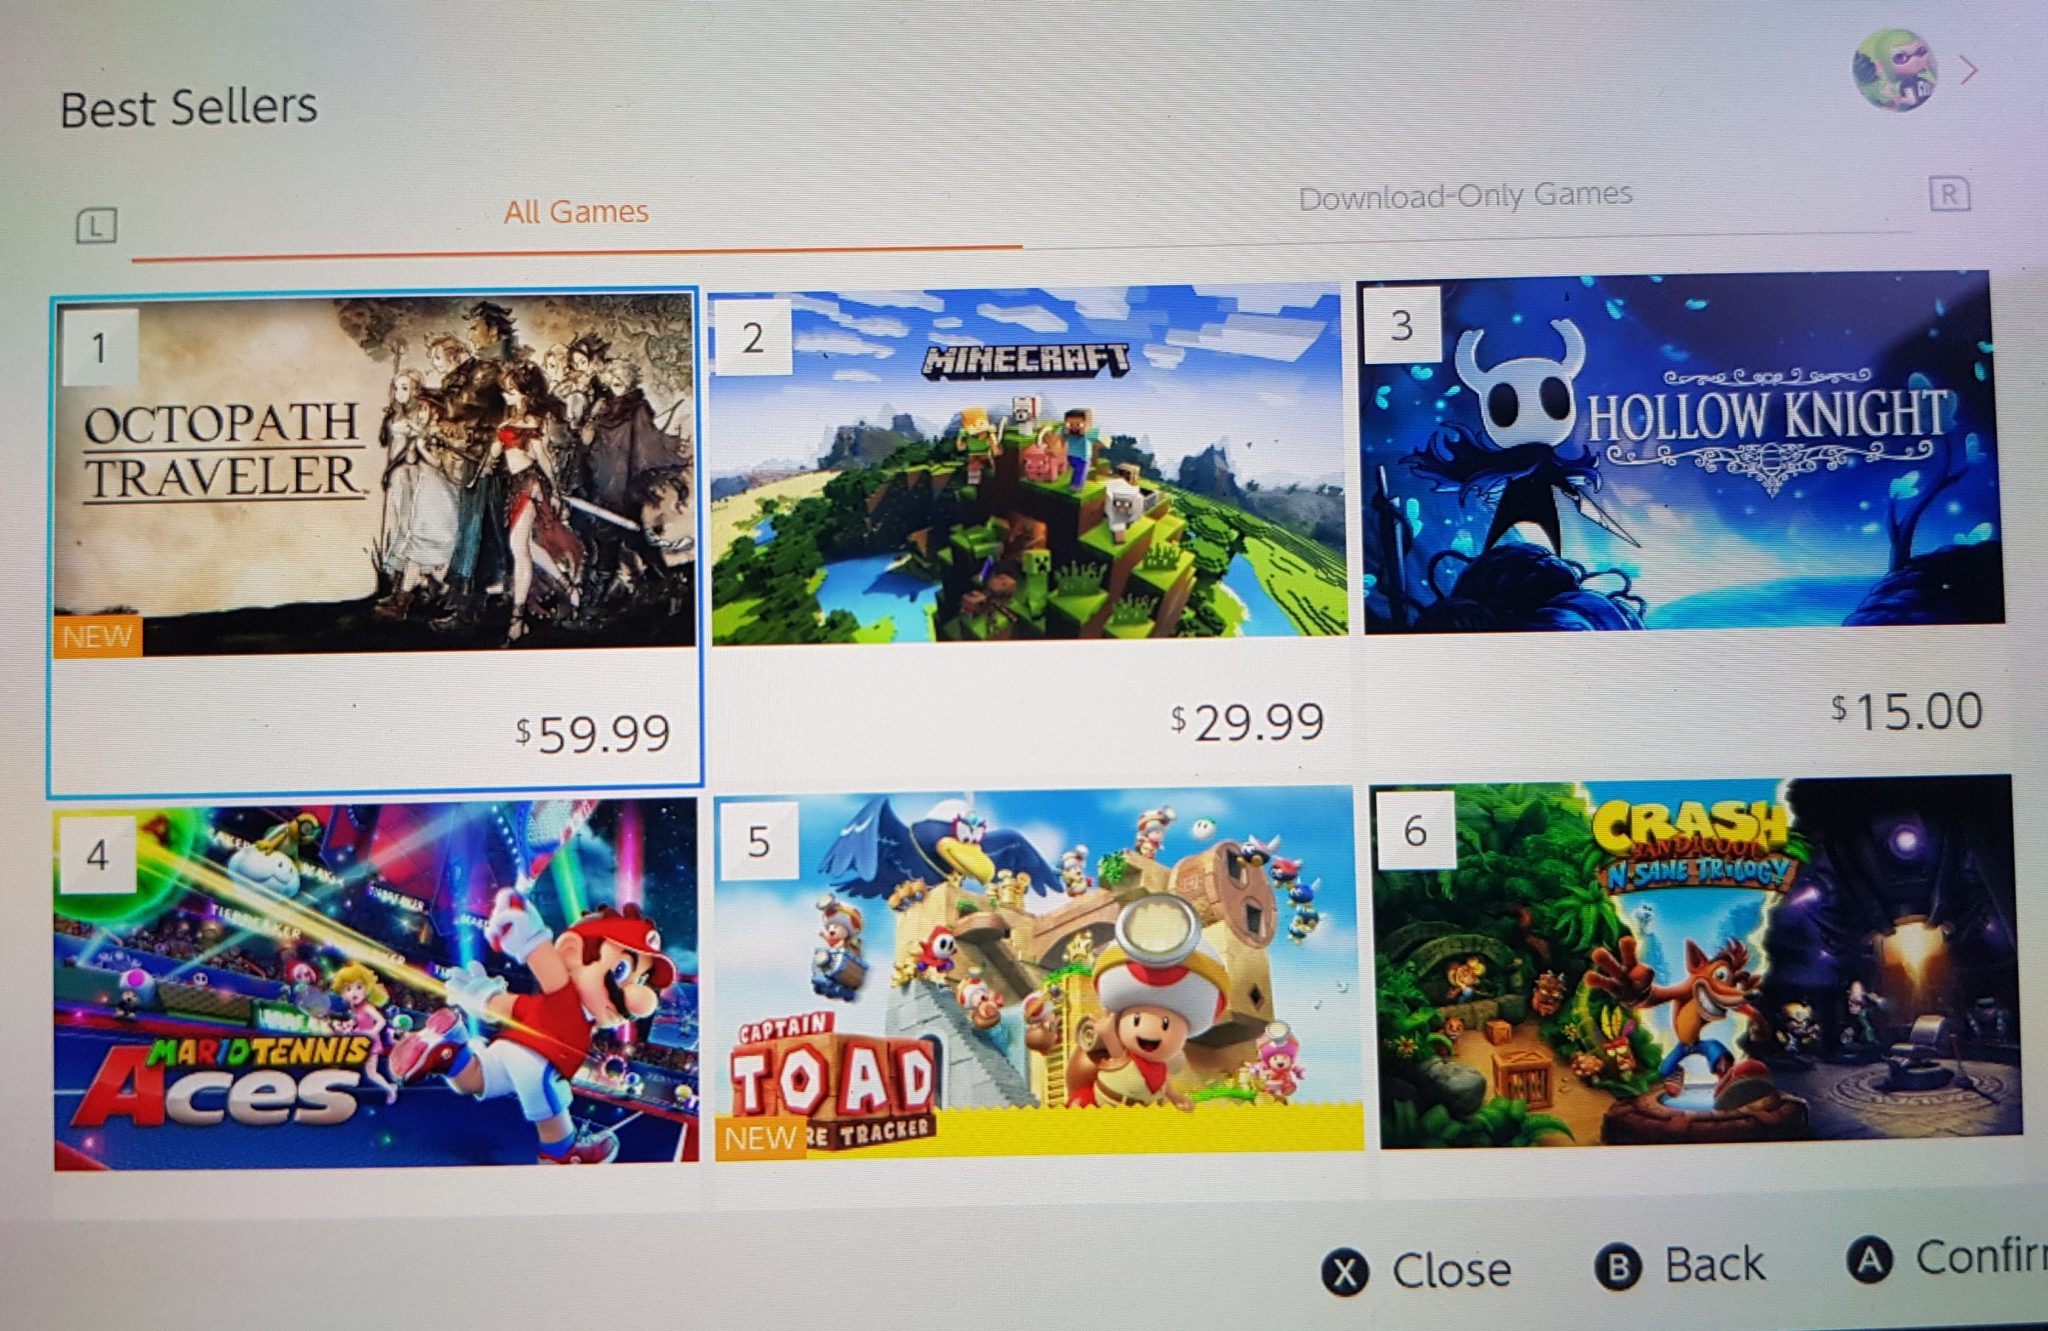This screenshot has height=1331, width=2048.
Task: Open the Minecraft game thumbnail
Action: pyautogui.click(x=1028, y=463)
